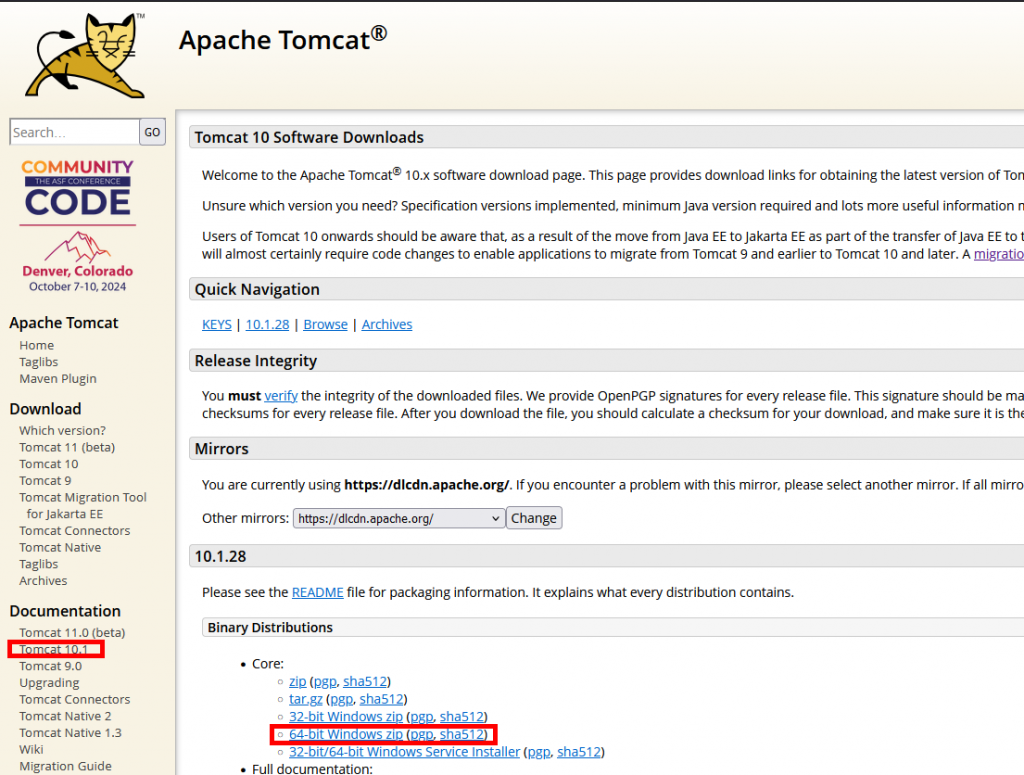Open Tomcat Connectors under Documentation section
This screenshot has height=775, width=1024.
[74, 699]
